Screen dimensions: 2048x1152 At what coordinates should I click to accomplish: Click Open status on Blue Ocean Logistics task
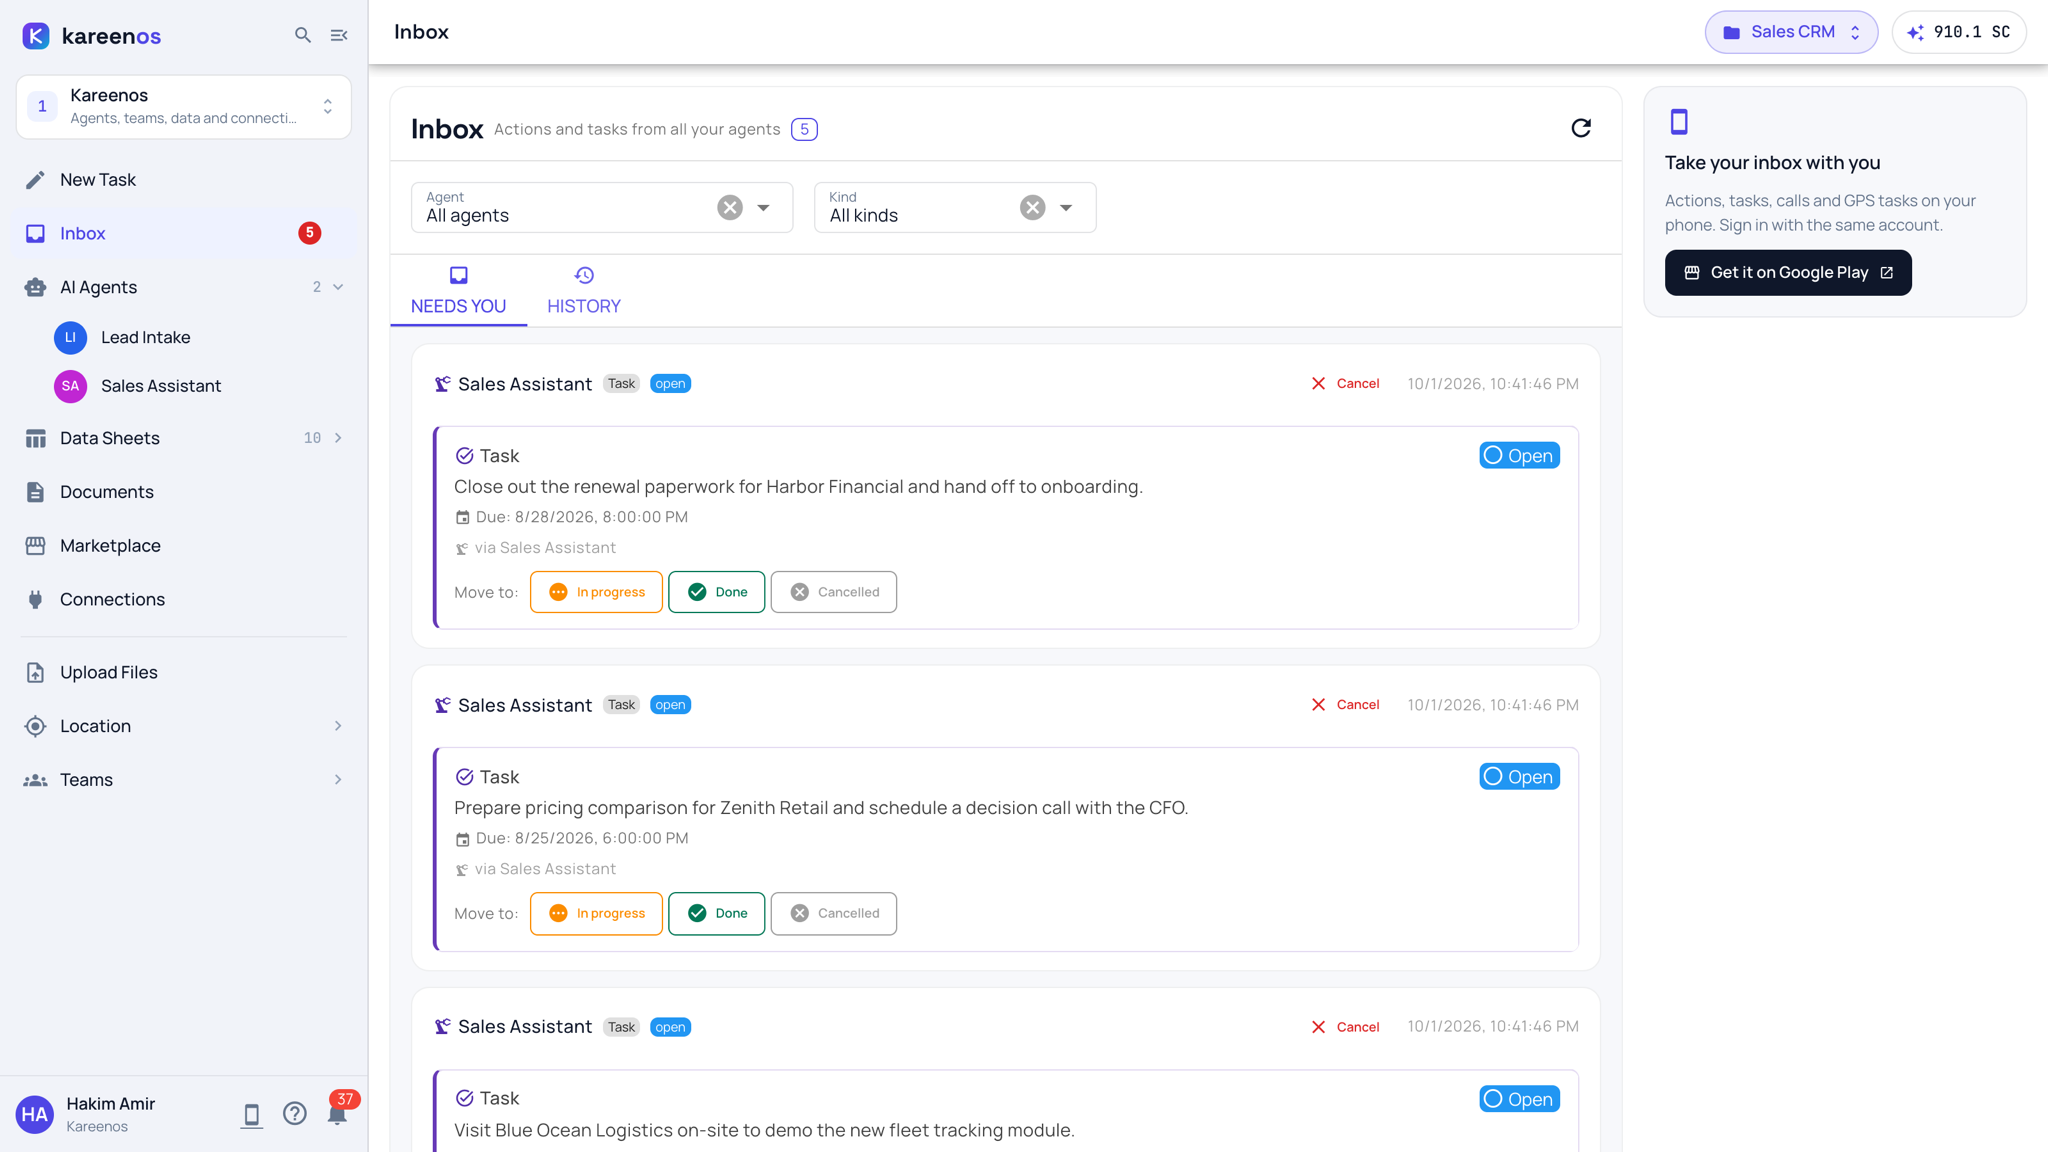pyautogui.click(x=1519, y=1099)
